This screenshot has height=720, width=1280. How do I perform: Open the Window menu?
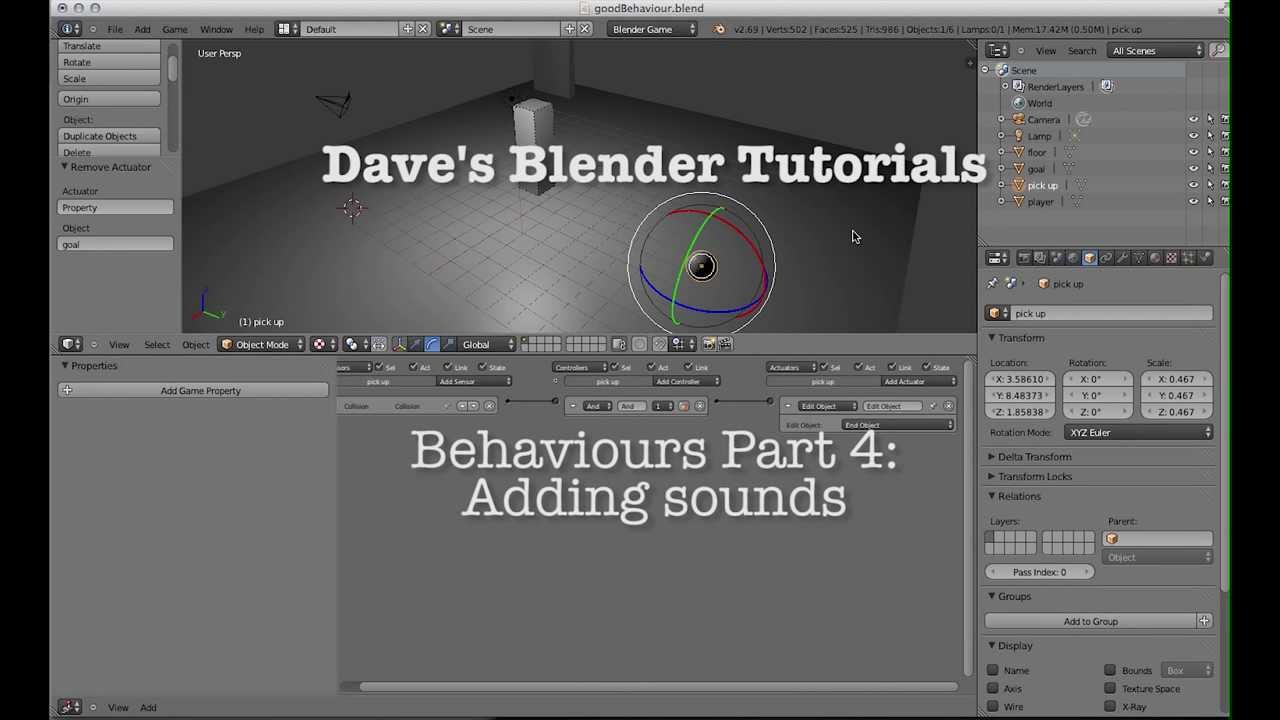[x=216, y=29]
